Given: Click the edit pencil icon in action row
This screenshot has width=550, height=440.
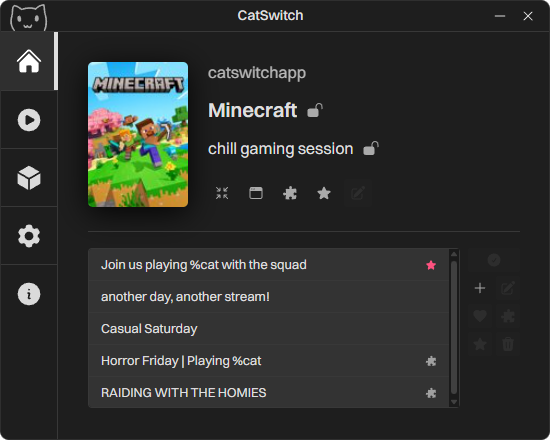Looking at the screenshot, I should [x=358, y=193].
